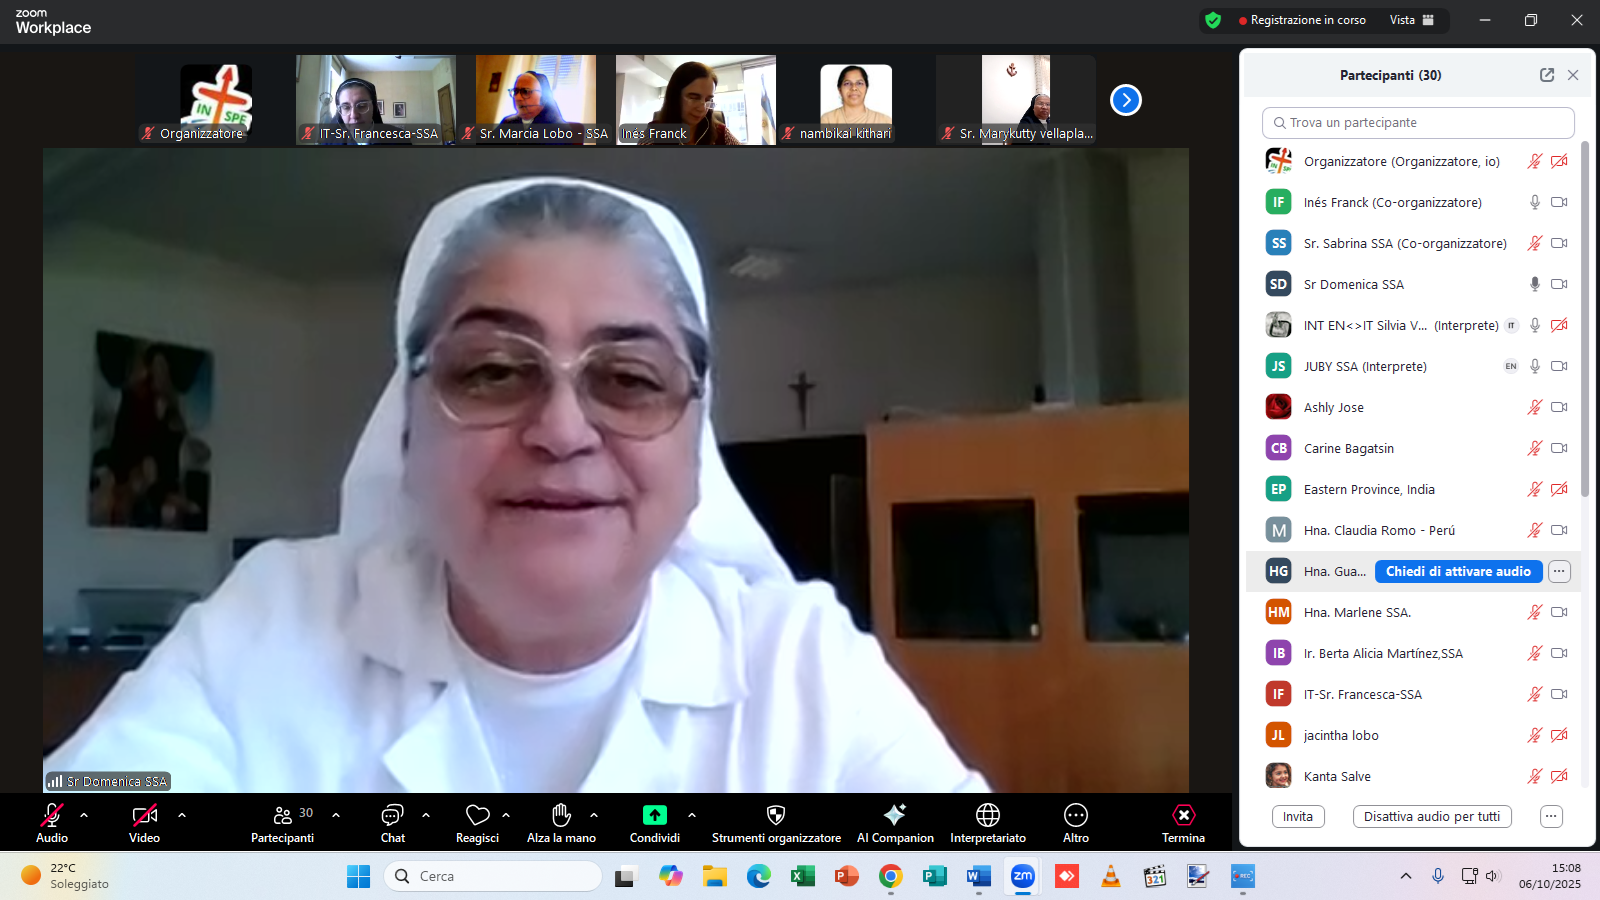Toggle Sr Domenica SSA microphone icon
The image size is (1600, 900).
(1534, 284)
